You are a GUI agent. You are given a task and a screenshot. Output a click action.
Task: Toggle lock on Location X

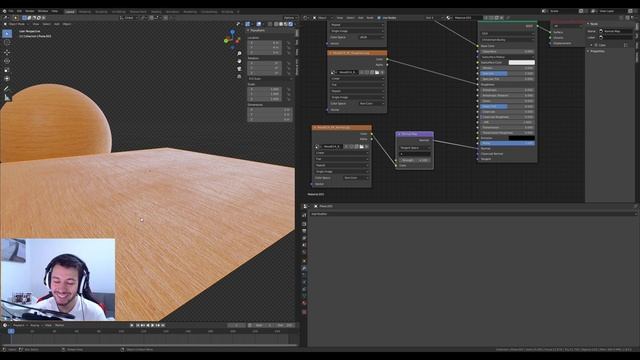tap(289, 42)
